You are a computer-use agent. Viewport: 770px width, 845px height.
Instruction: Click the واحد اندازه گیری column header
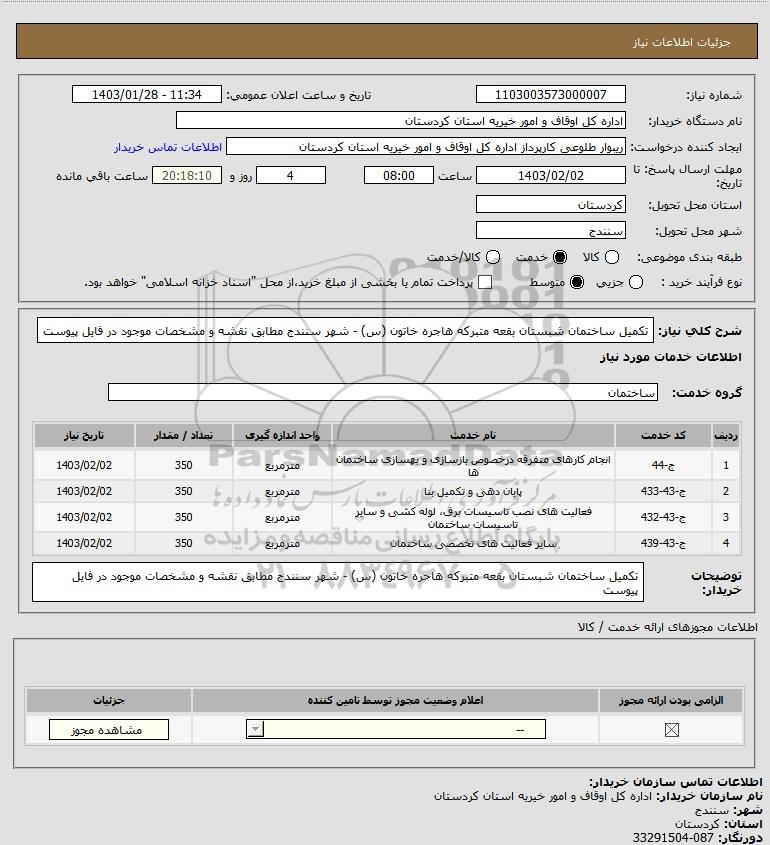click(x=282, y=435)
